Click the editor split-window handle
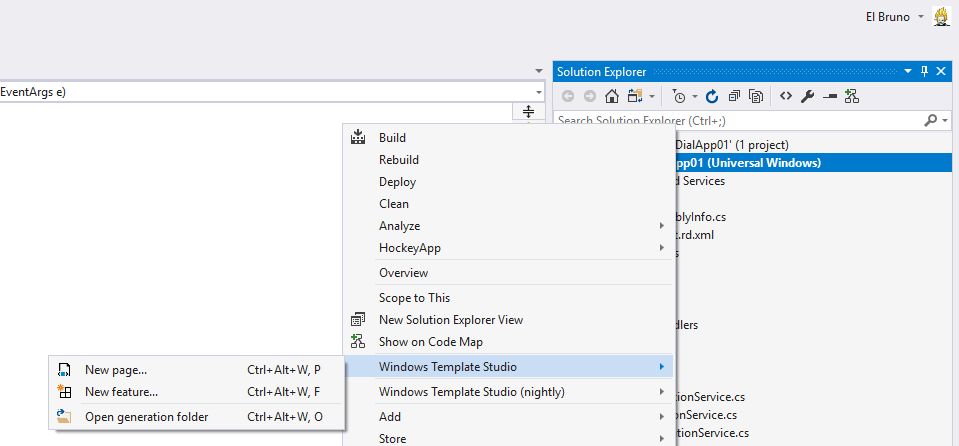This screenshot has height=446, width=959. [x=528, y=111]
